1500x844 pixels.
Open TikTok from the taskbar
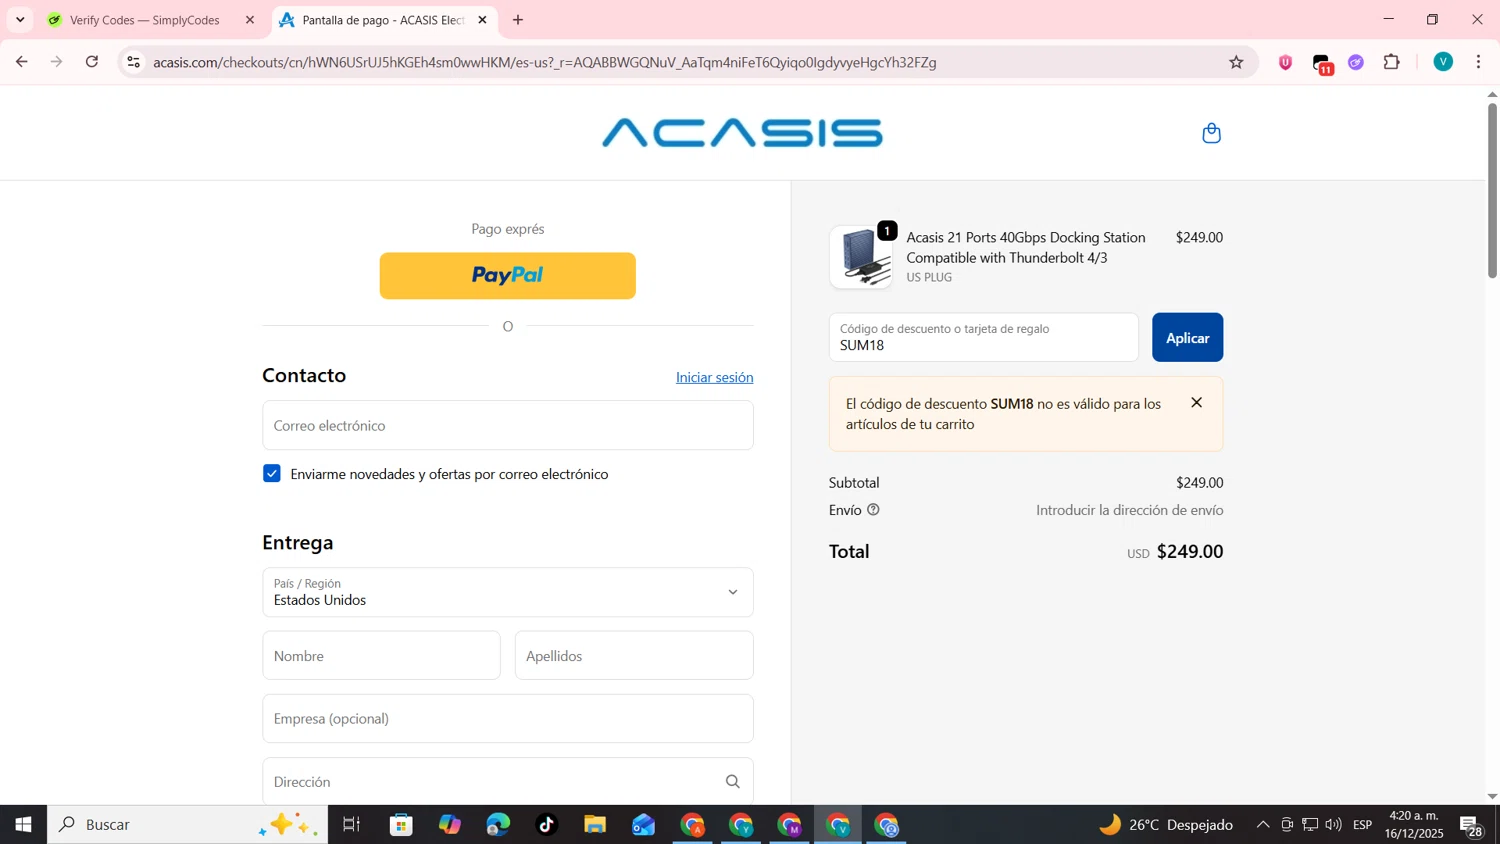pyautogui.click(x=546, y=825)
